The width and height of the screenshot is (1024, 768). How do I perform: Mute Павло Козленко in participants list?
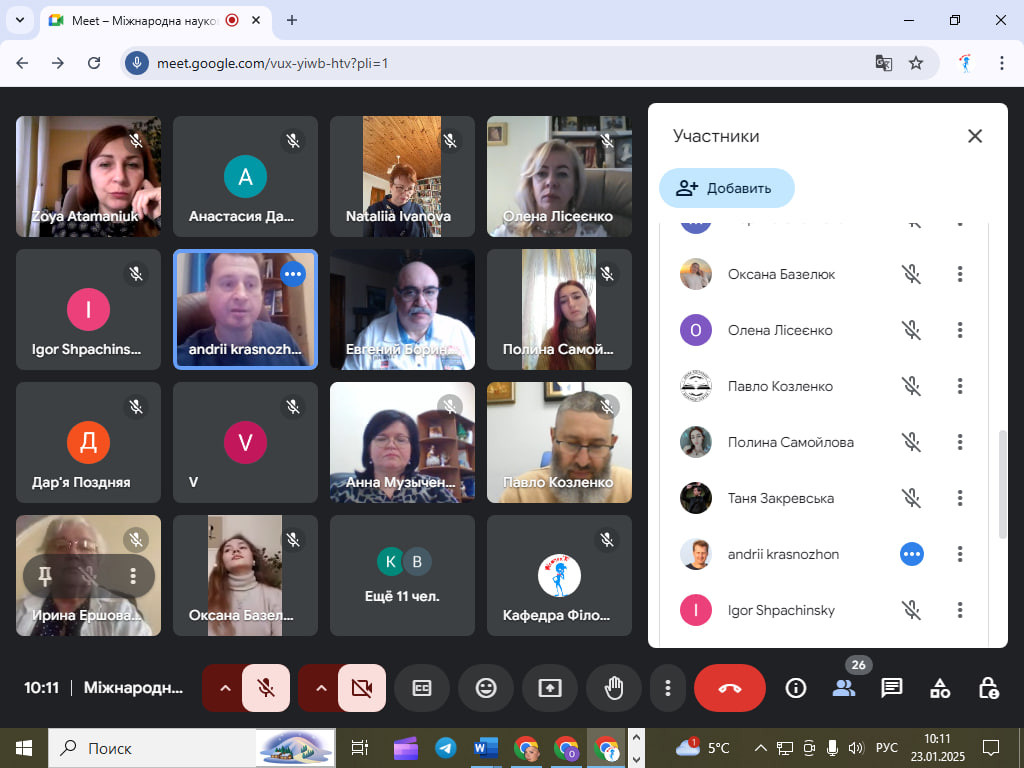click(x=912, y=386)
